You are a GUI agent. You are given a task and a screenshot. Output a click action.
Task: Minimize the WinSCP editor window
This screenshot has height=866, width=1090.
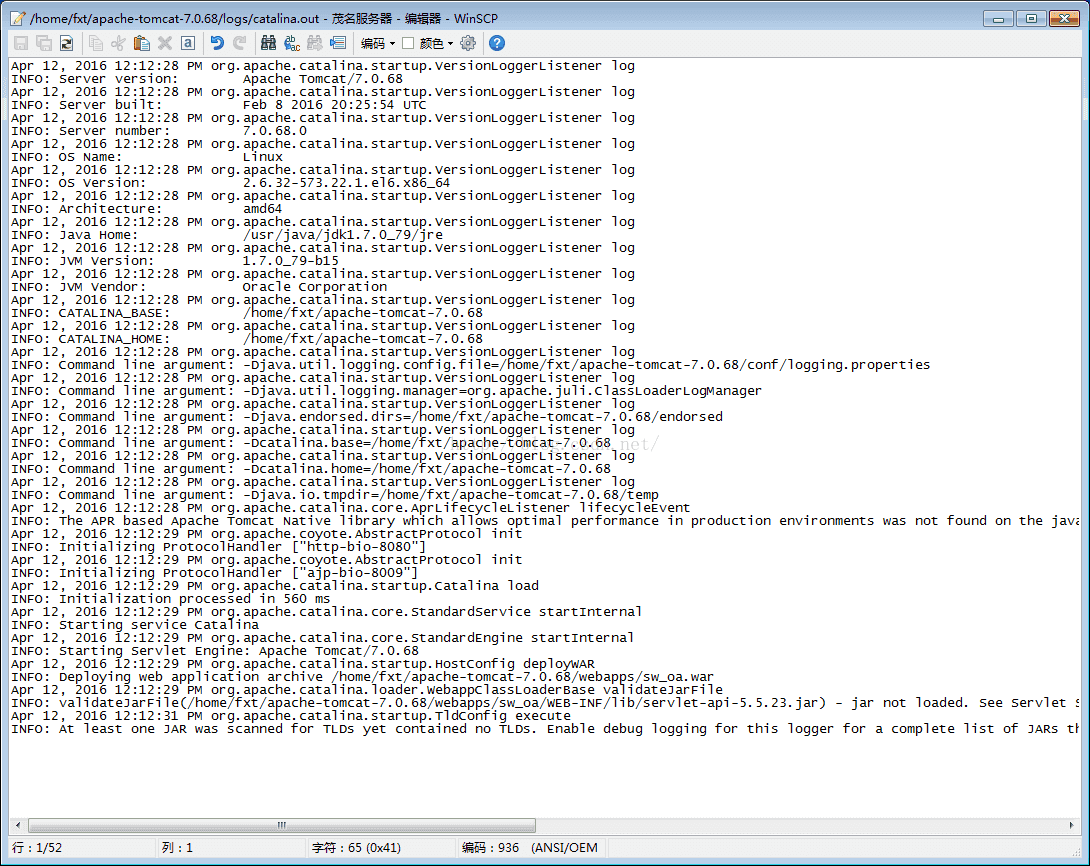998,19
